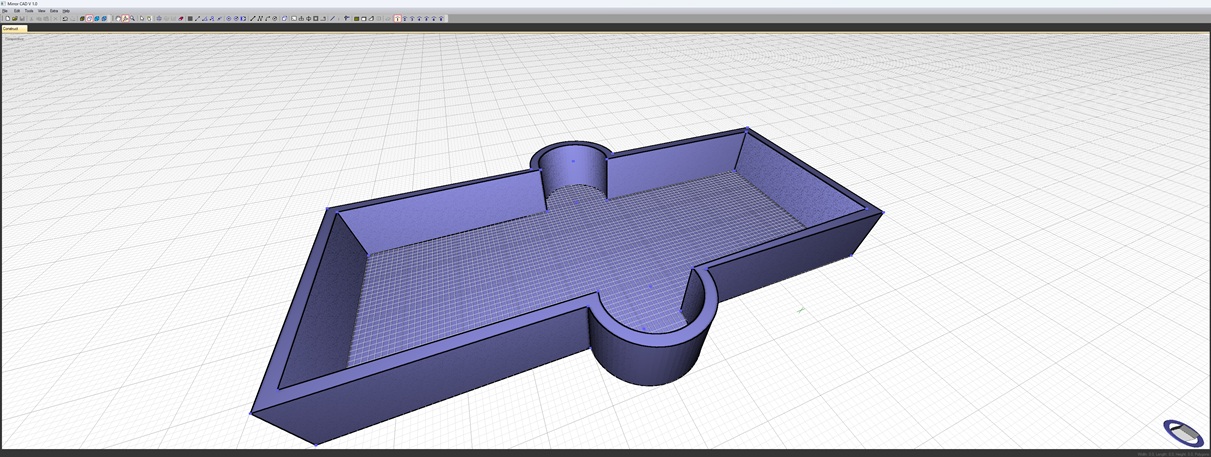The width and height of the screenshot is (1211, 457).
Task: Open the Extra menu
Action: pos(54,11)
